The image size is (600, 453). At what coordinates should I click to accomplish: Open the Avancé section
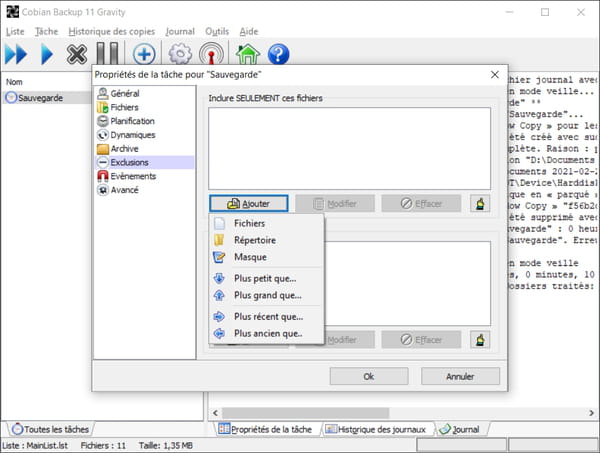click(145, 190)
